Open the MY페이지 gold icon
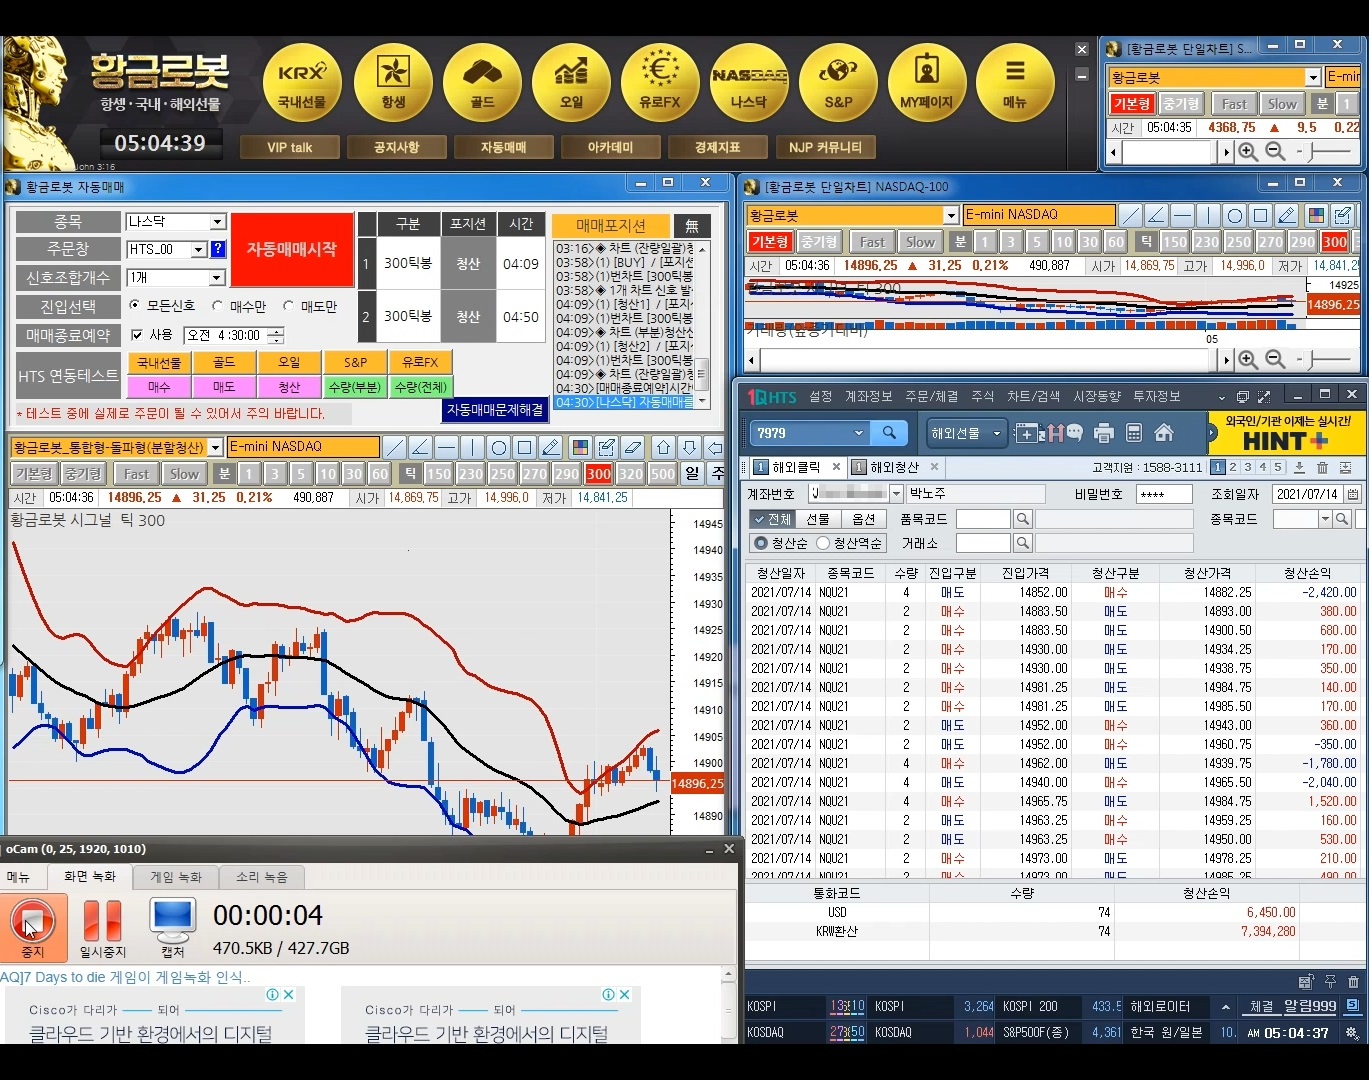This screenshot has height=1080, width=1372. (x=927, y=83)
